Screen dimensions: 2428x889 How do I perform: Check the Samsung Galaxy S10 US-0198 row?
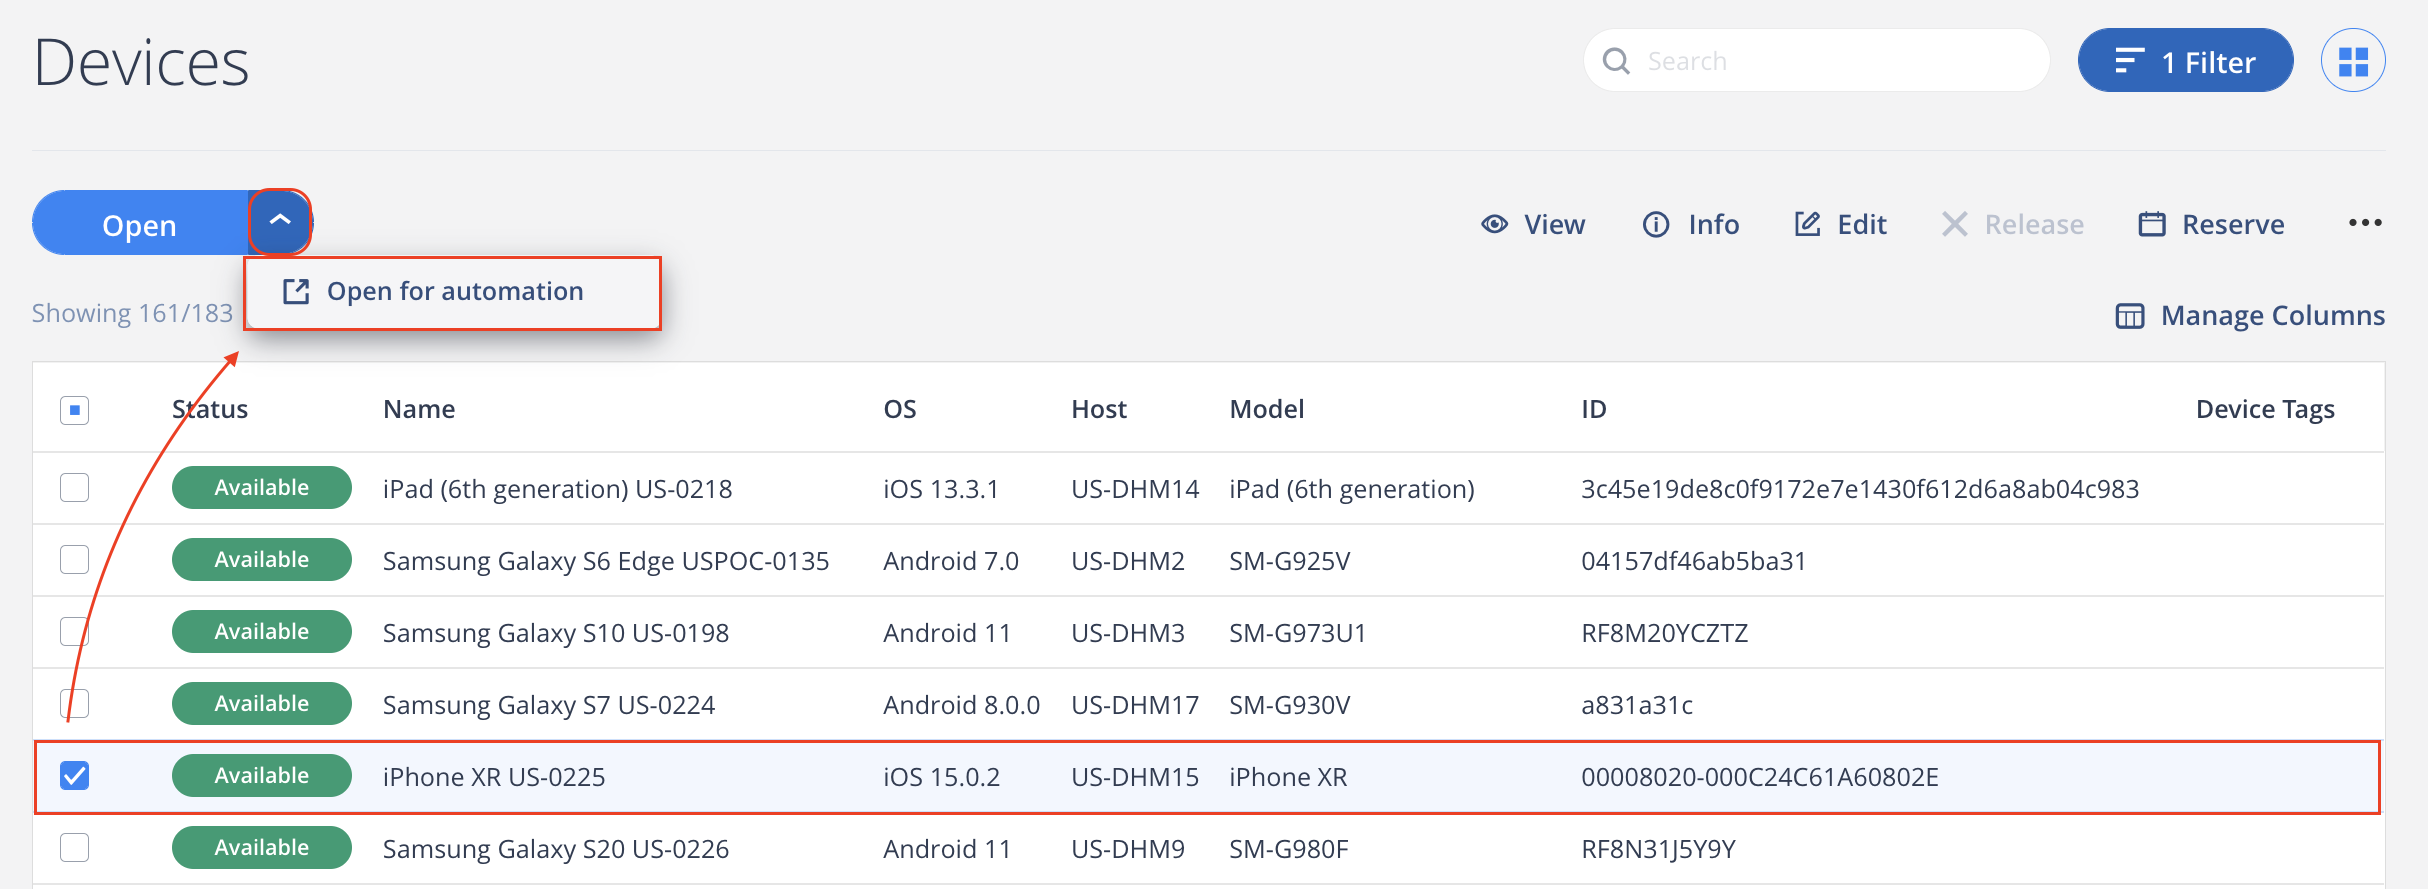(x=75, y=632)
